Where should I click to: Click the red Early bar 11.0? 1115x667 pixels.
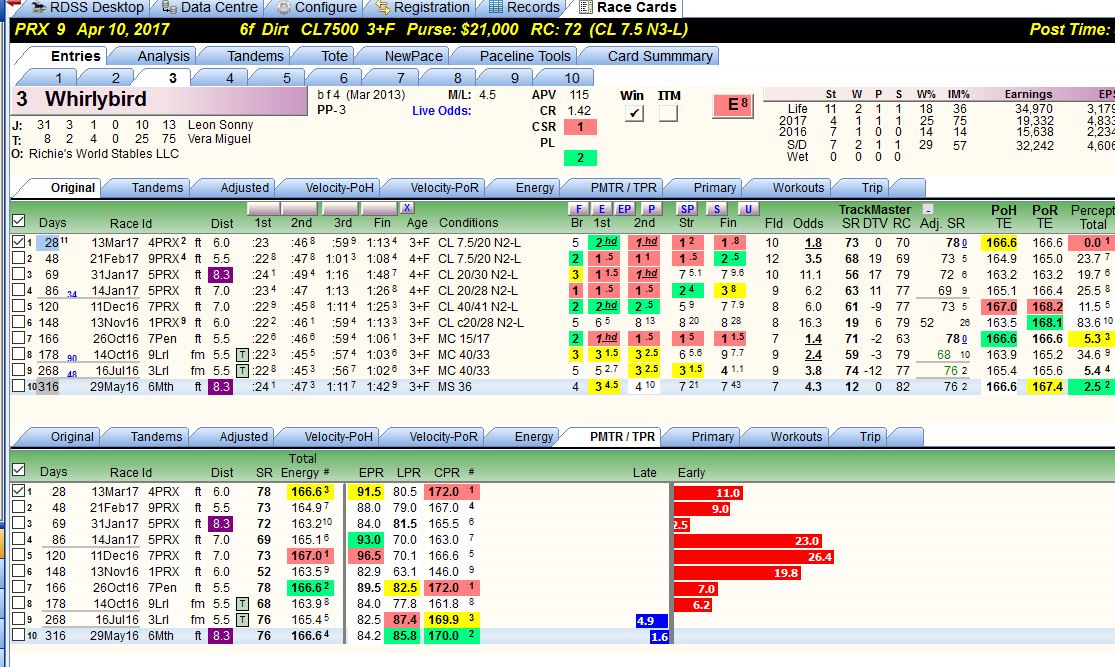coord(708,493)
